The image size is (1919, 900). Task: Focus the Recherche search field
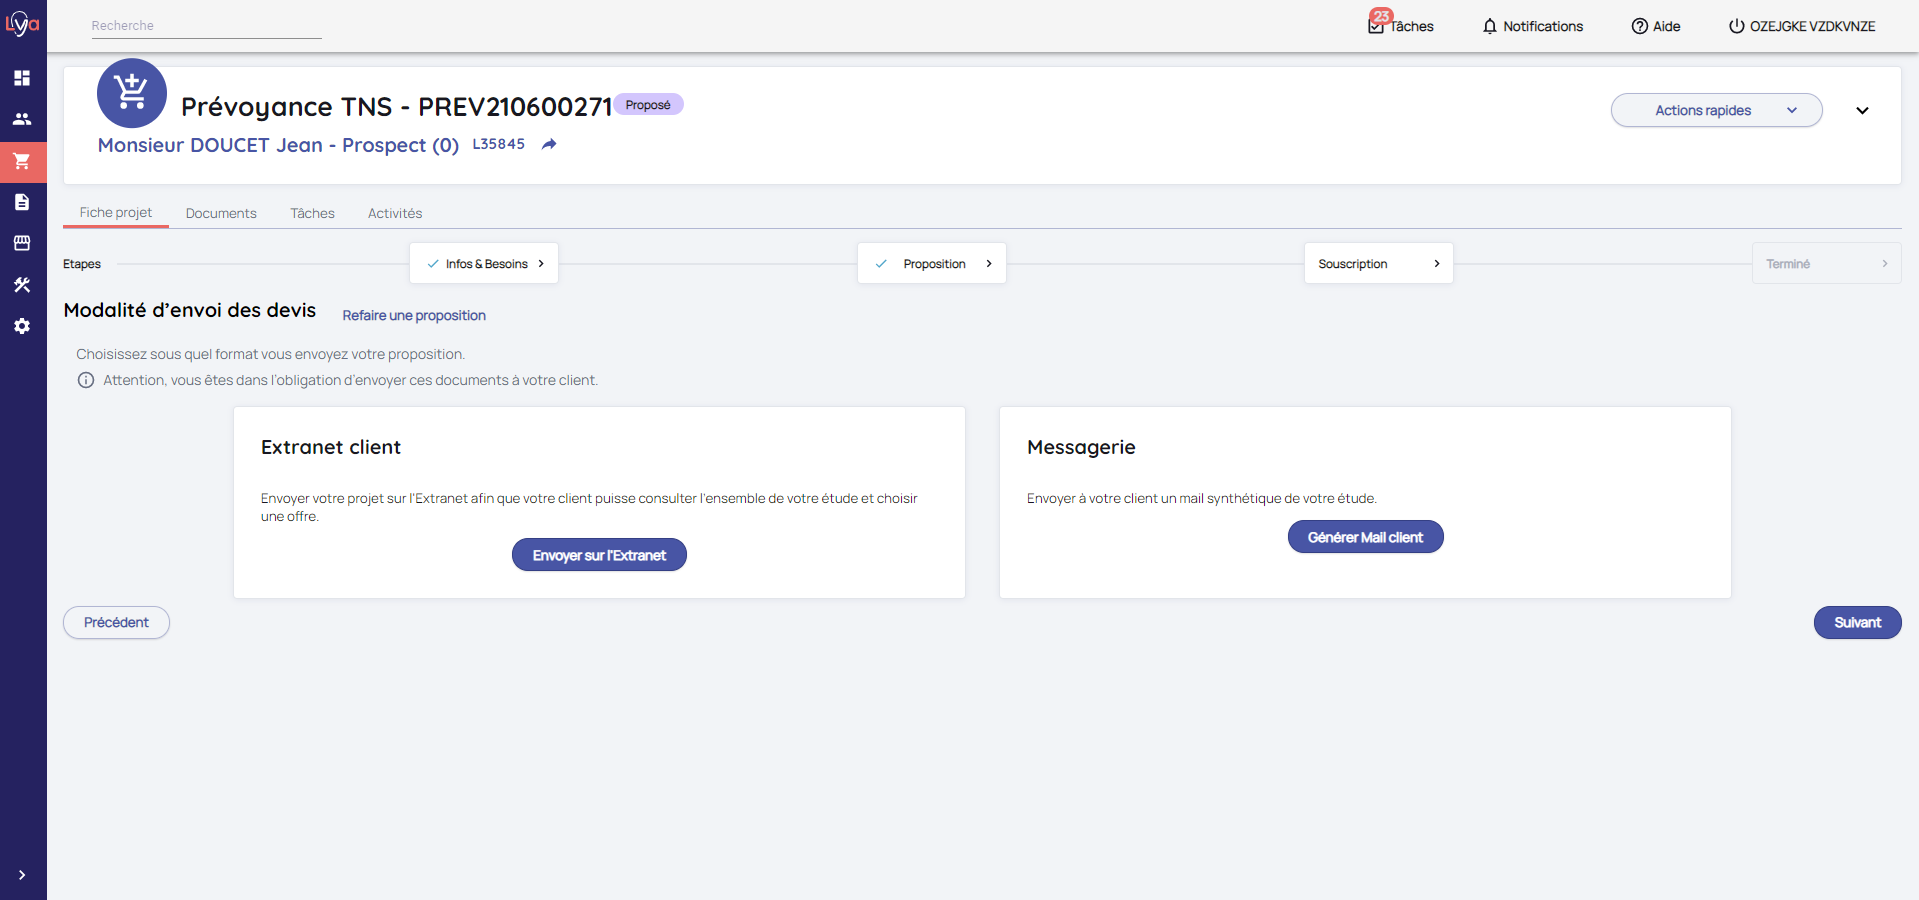pos(206,26)
